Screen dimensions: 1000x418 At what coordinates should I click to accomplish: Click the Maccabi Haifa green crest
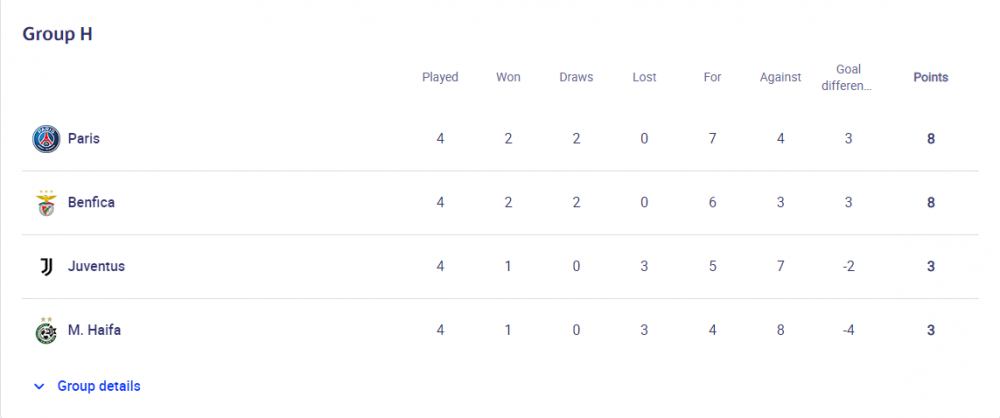(46, 330)
